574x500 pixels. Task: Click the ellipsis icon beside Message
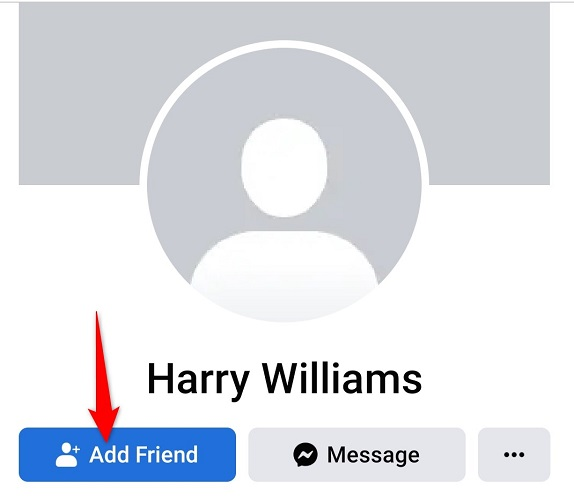514,455
